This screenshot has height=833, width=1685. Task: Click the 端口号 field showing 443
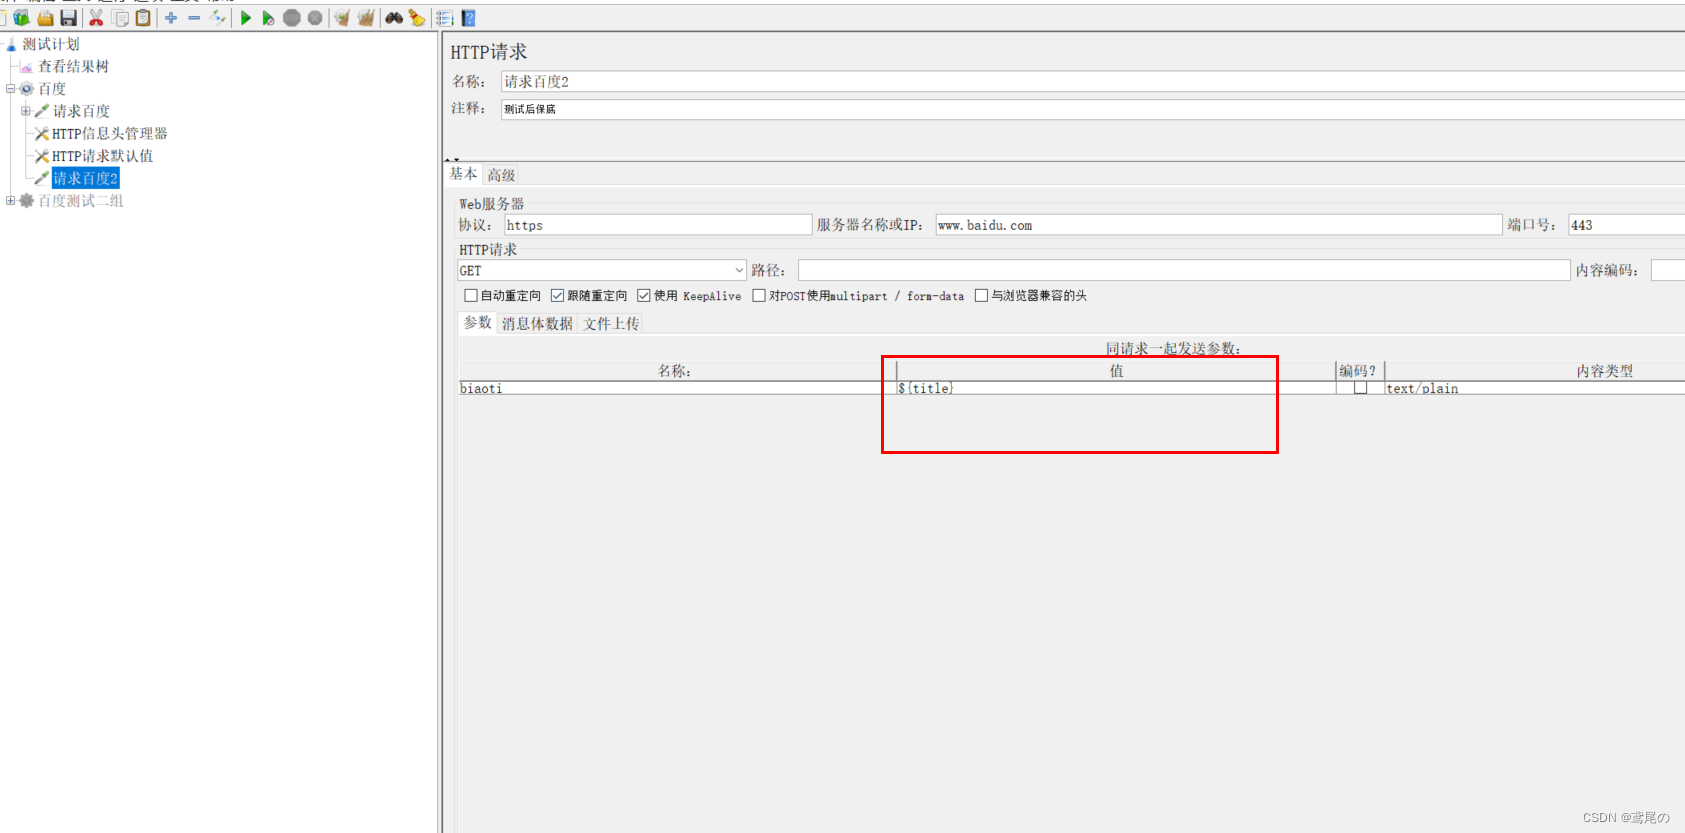coord(1626,225)
